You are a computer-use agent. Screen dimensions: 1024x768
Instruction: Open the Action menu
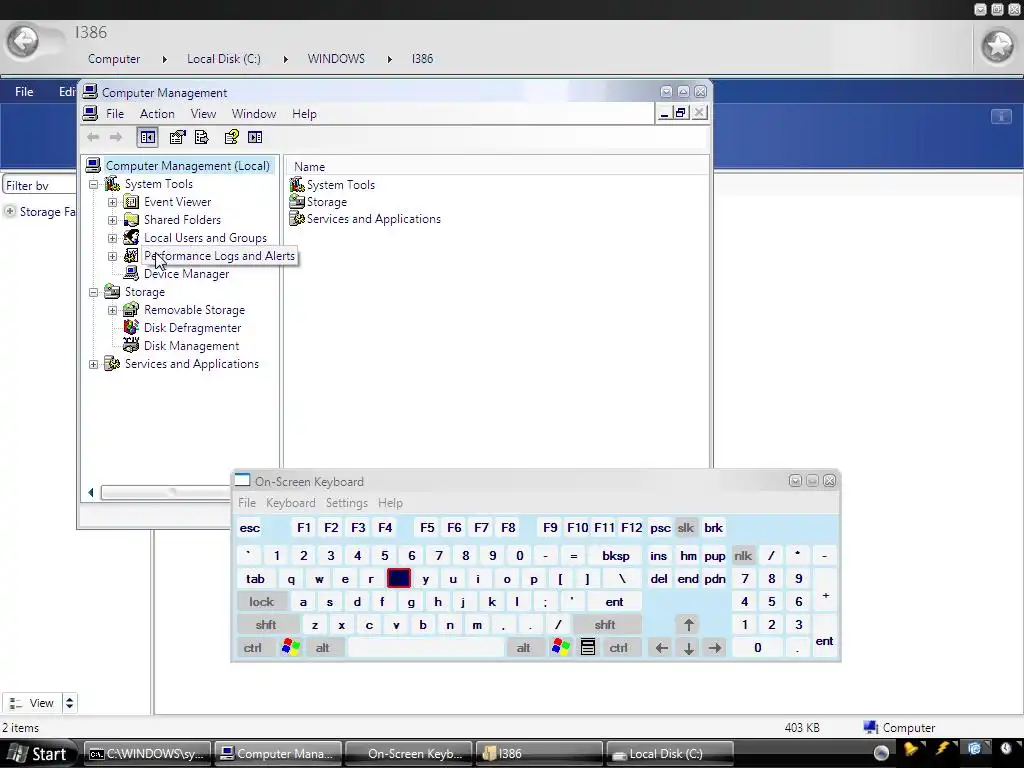tap(157, 114)
